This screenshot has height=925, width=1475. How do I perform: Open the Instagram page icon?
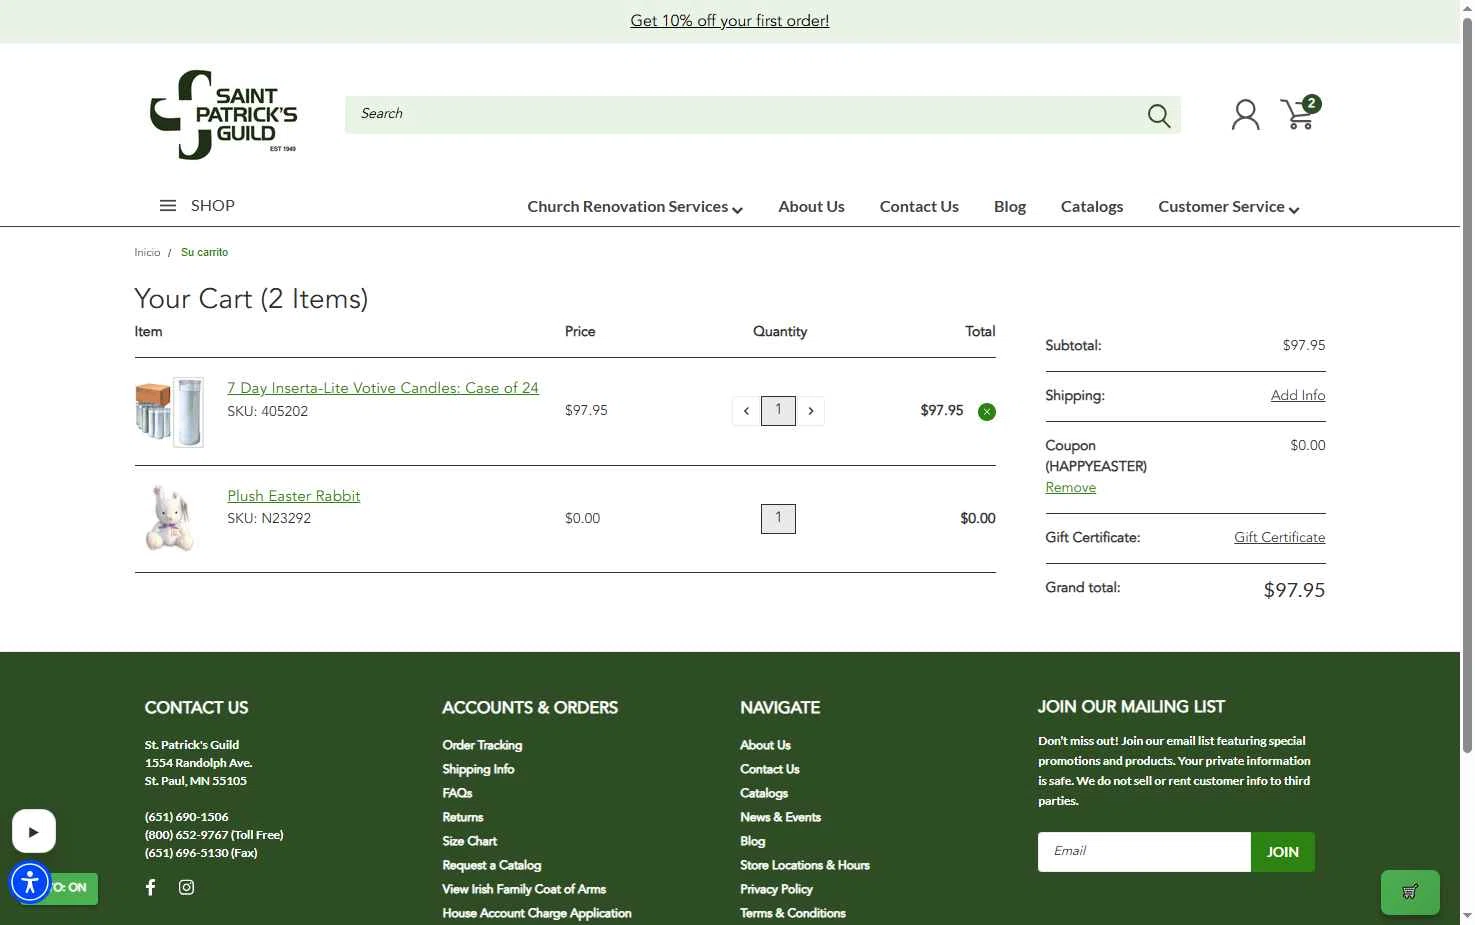(x=186, y=887)
